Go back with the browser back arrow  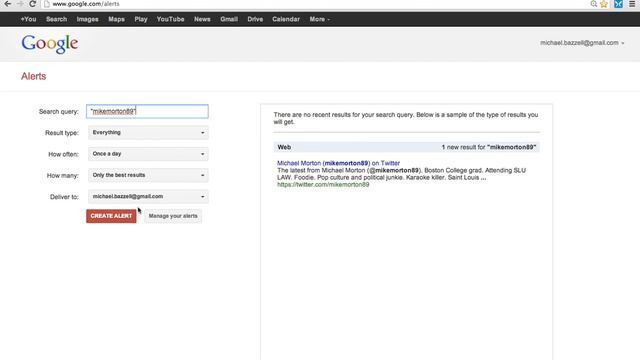(8, 4)
